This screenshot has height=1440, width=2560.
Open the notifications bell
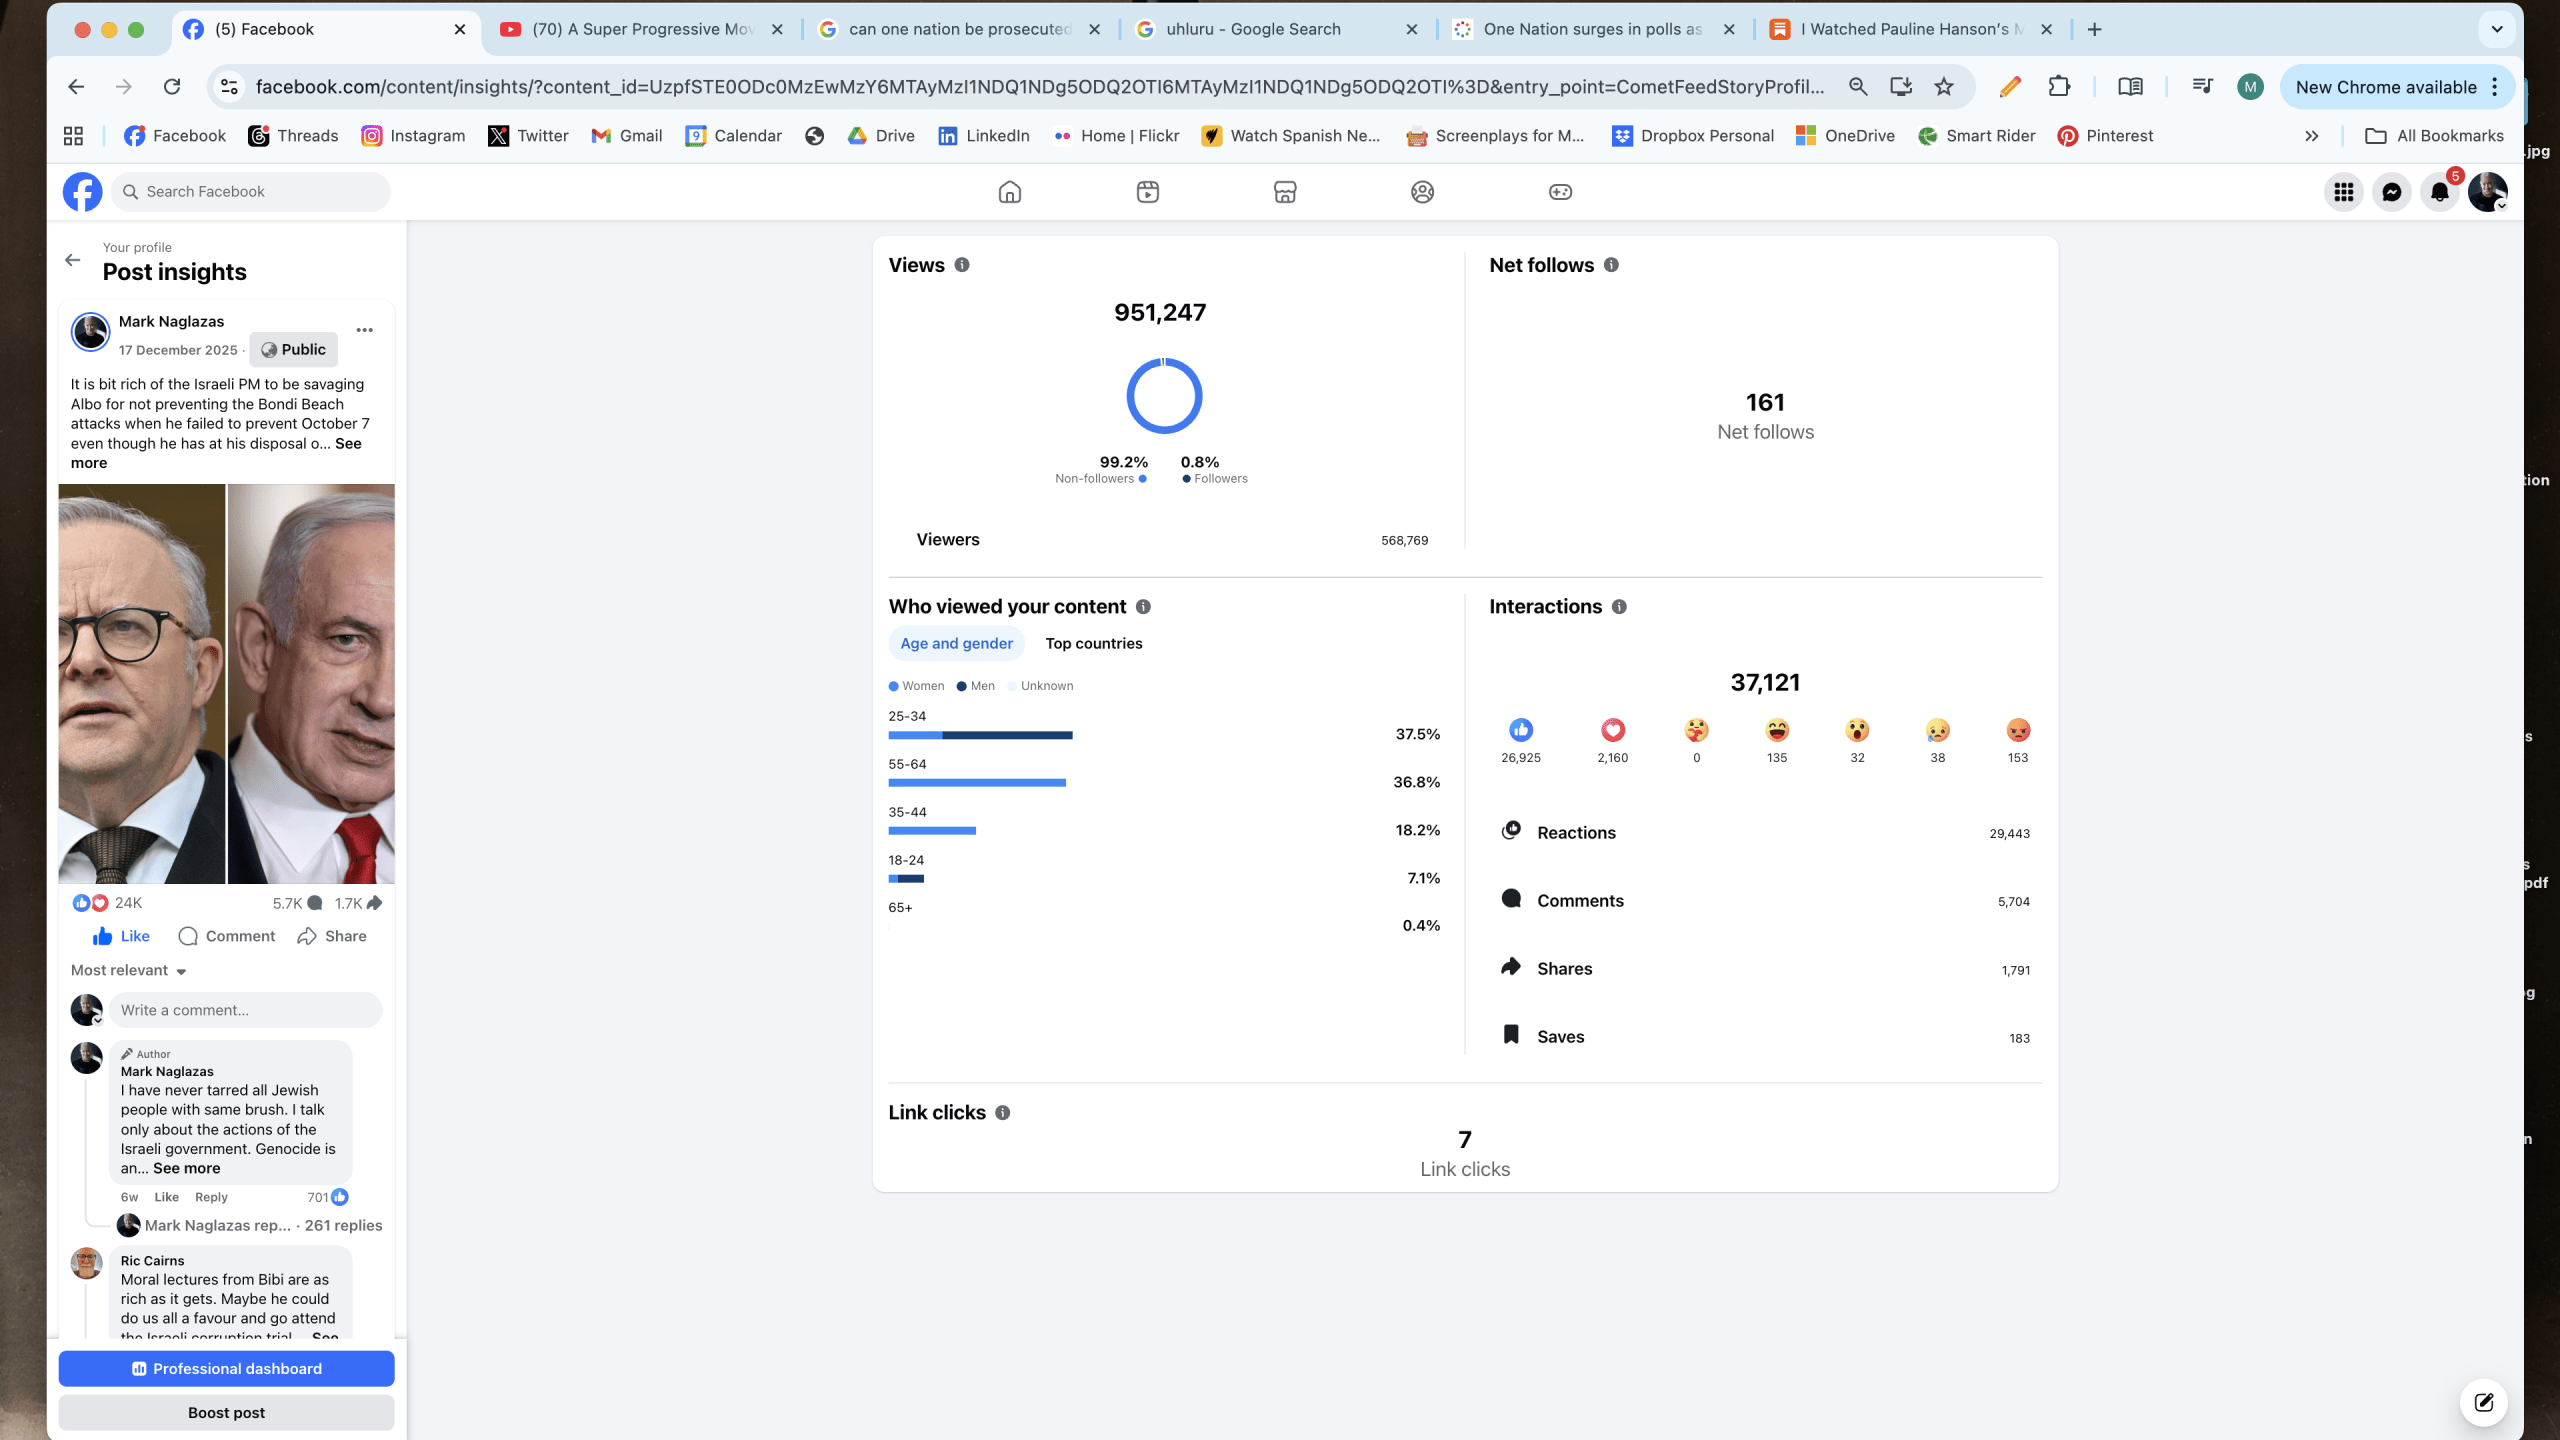click(x=2439, y=192)
